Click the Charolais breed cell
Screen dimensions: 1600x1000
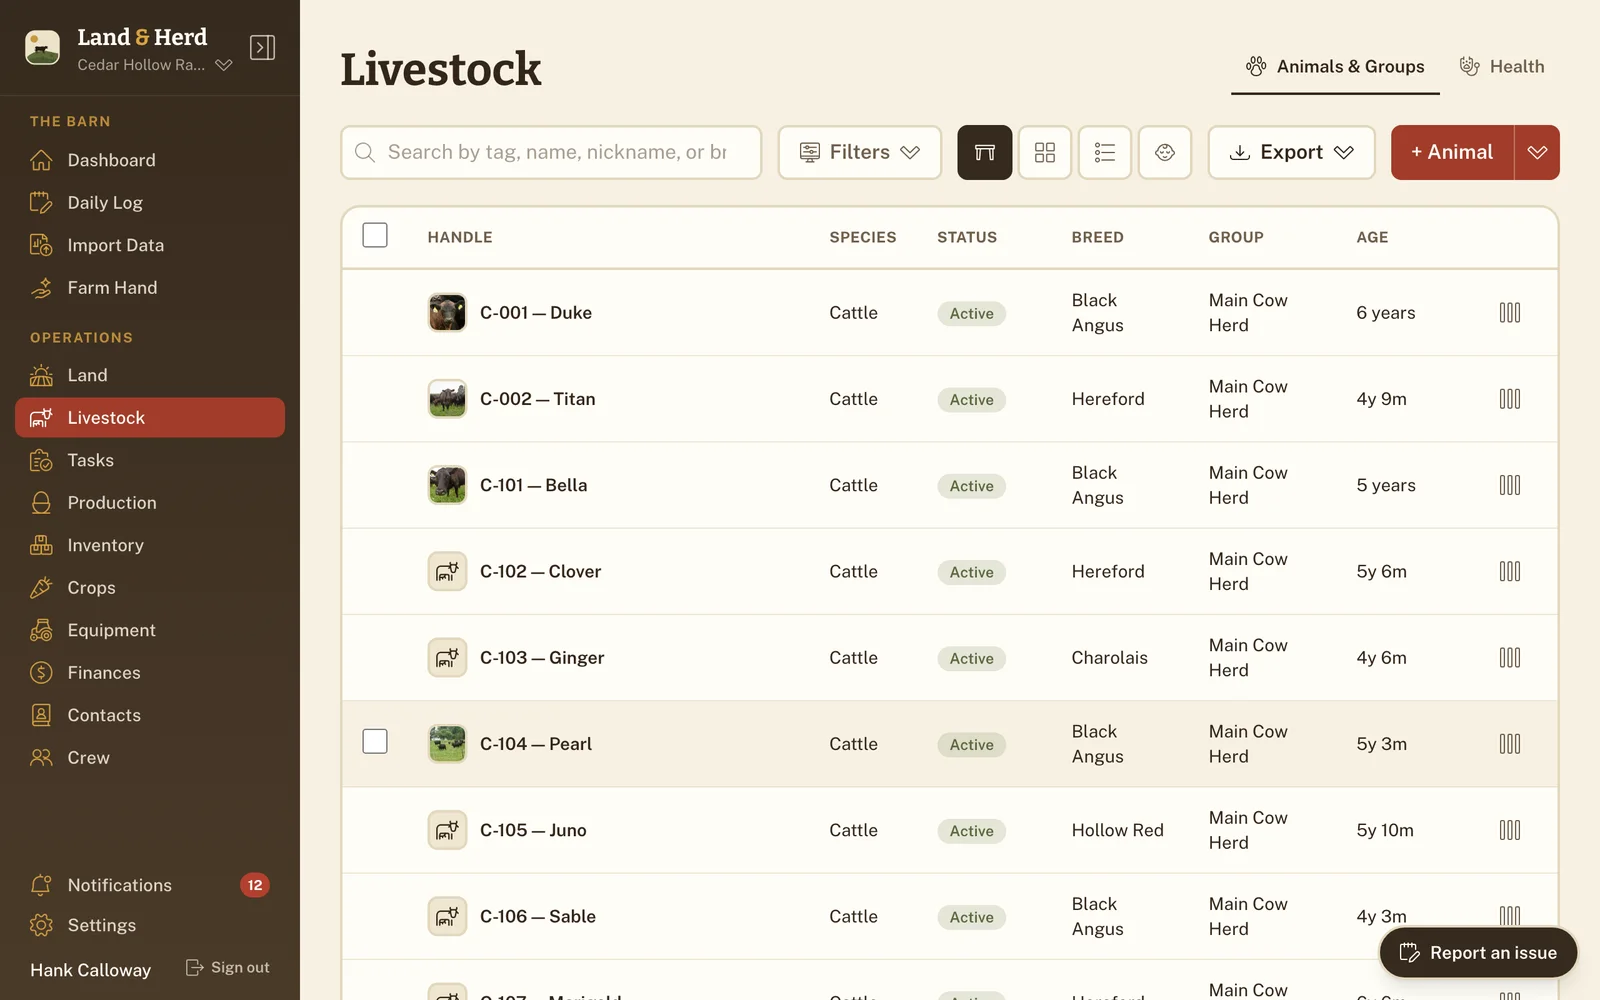(x=1110, y=658)
